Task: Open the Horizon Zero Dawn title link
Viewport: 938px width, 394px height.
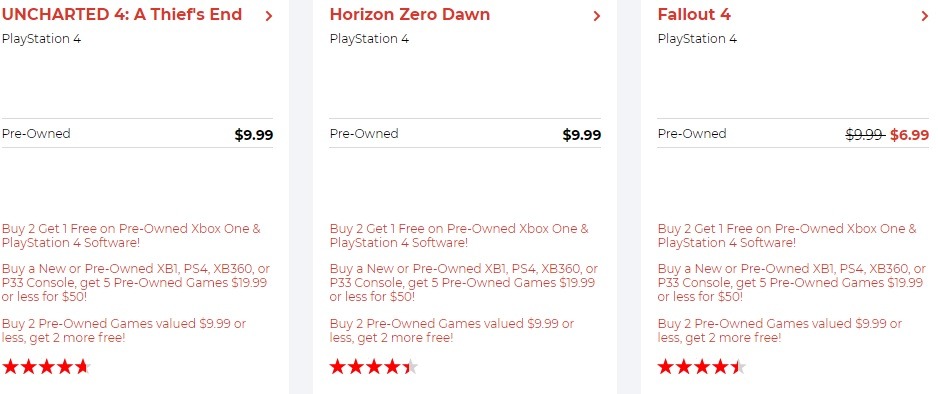Action: pyautogui.click(x=410, y=14)
